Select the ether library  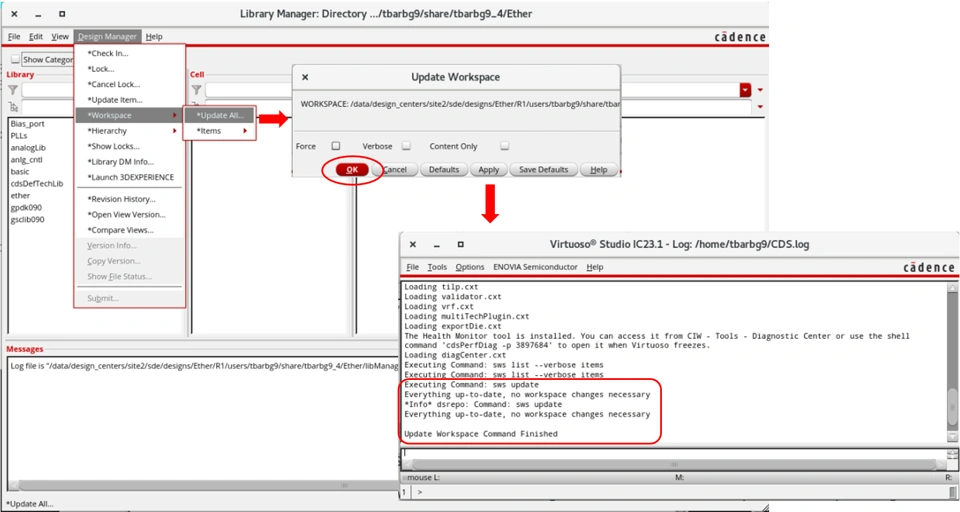[x=20, y=195]
